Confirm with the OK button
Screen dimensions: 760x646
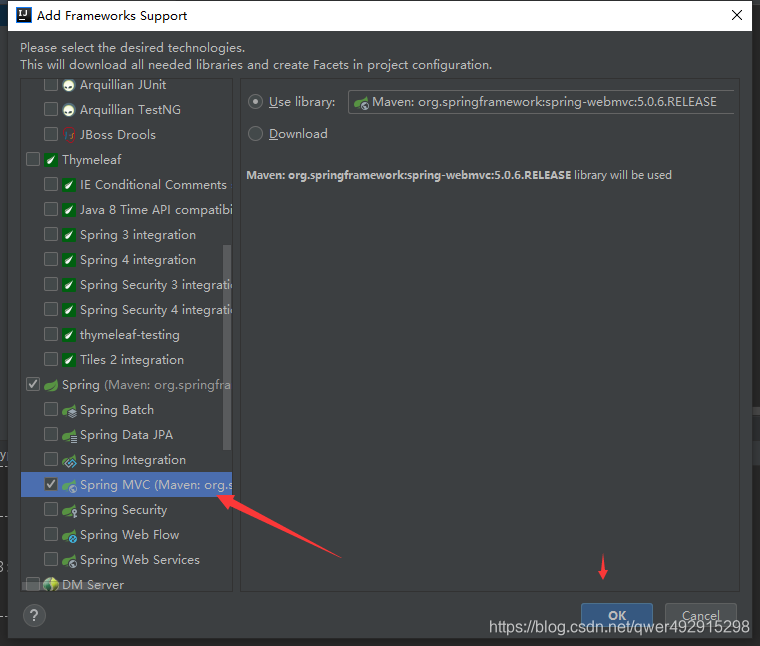(617, 615)
